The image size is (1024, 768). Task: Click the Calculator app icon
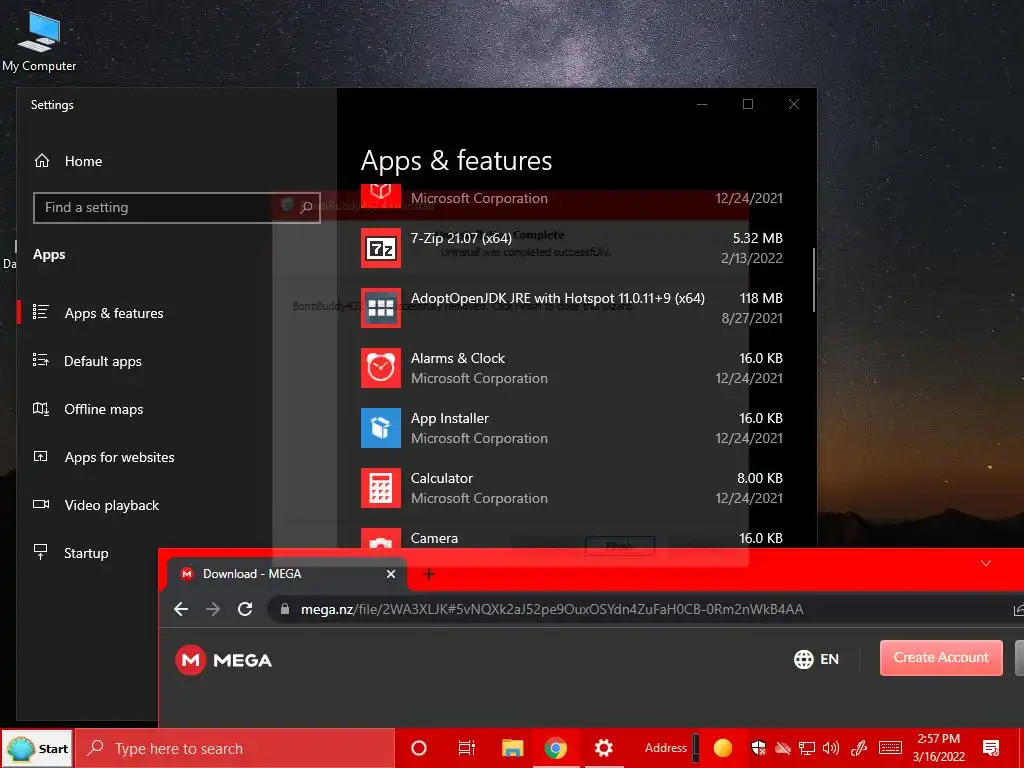pos(381,488)
